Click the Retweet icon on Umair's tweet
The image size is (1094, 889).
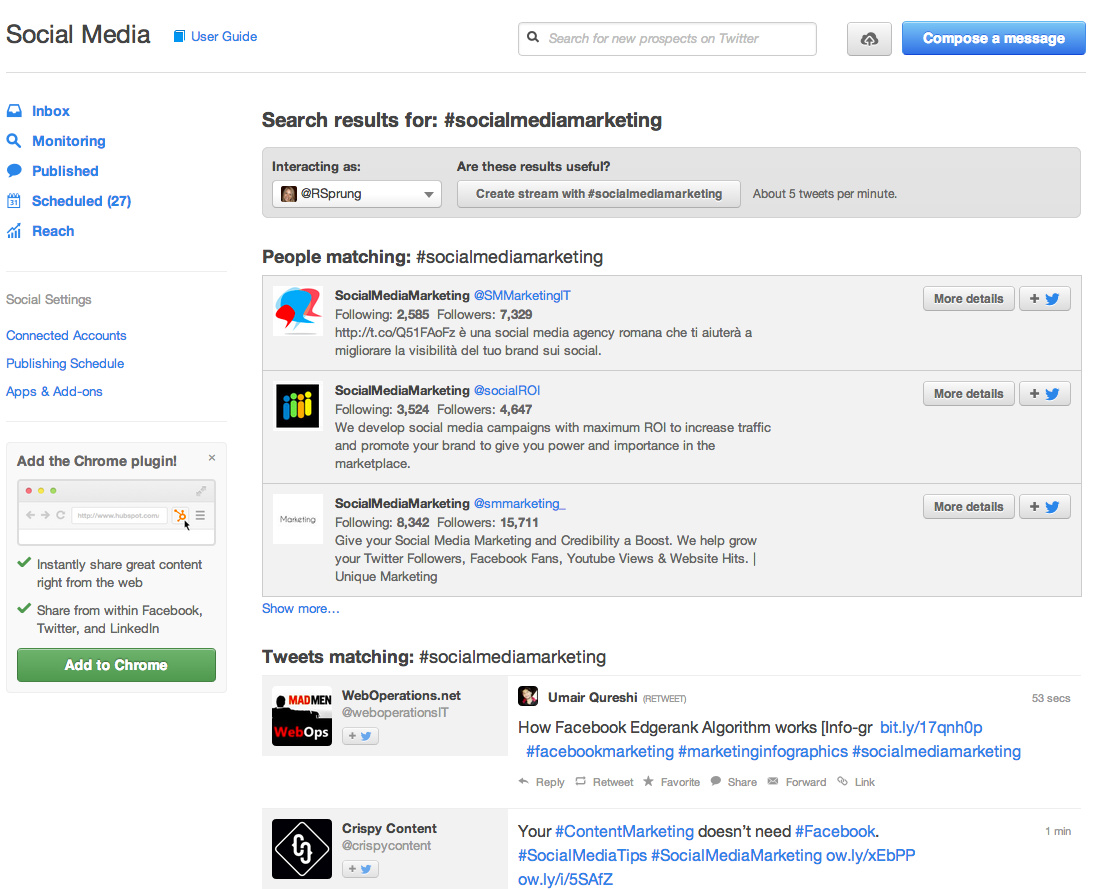click(x=580, y=782)
